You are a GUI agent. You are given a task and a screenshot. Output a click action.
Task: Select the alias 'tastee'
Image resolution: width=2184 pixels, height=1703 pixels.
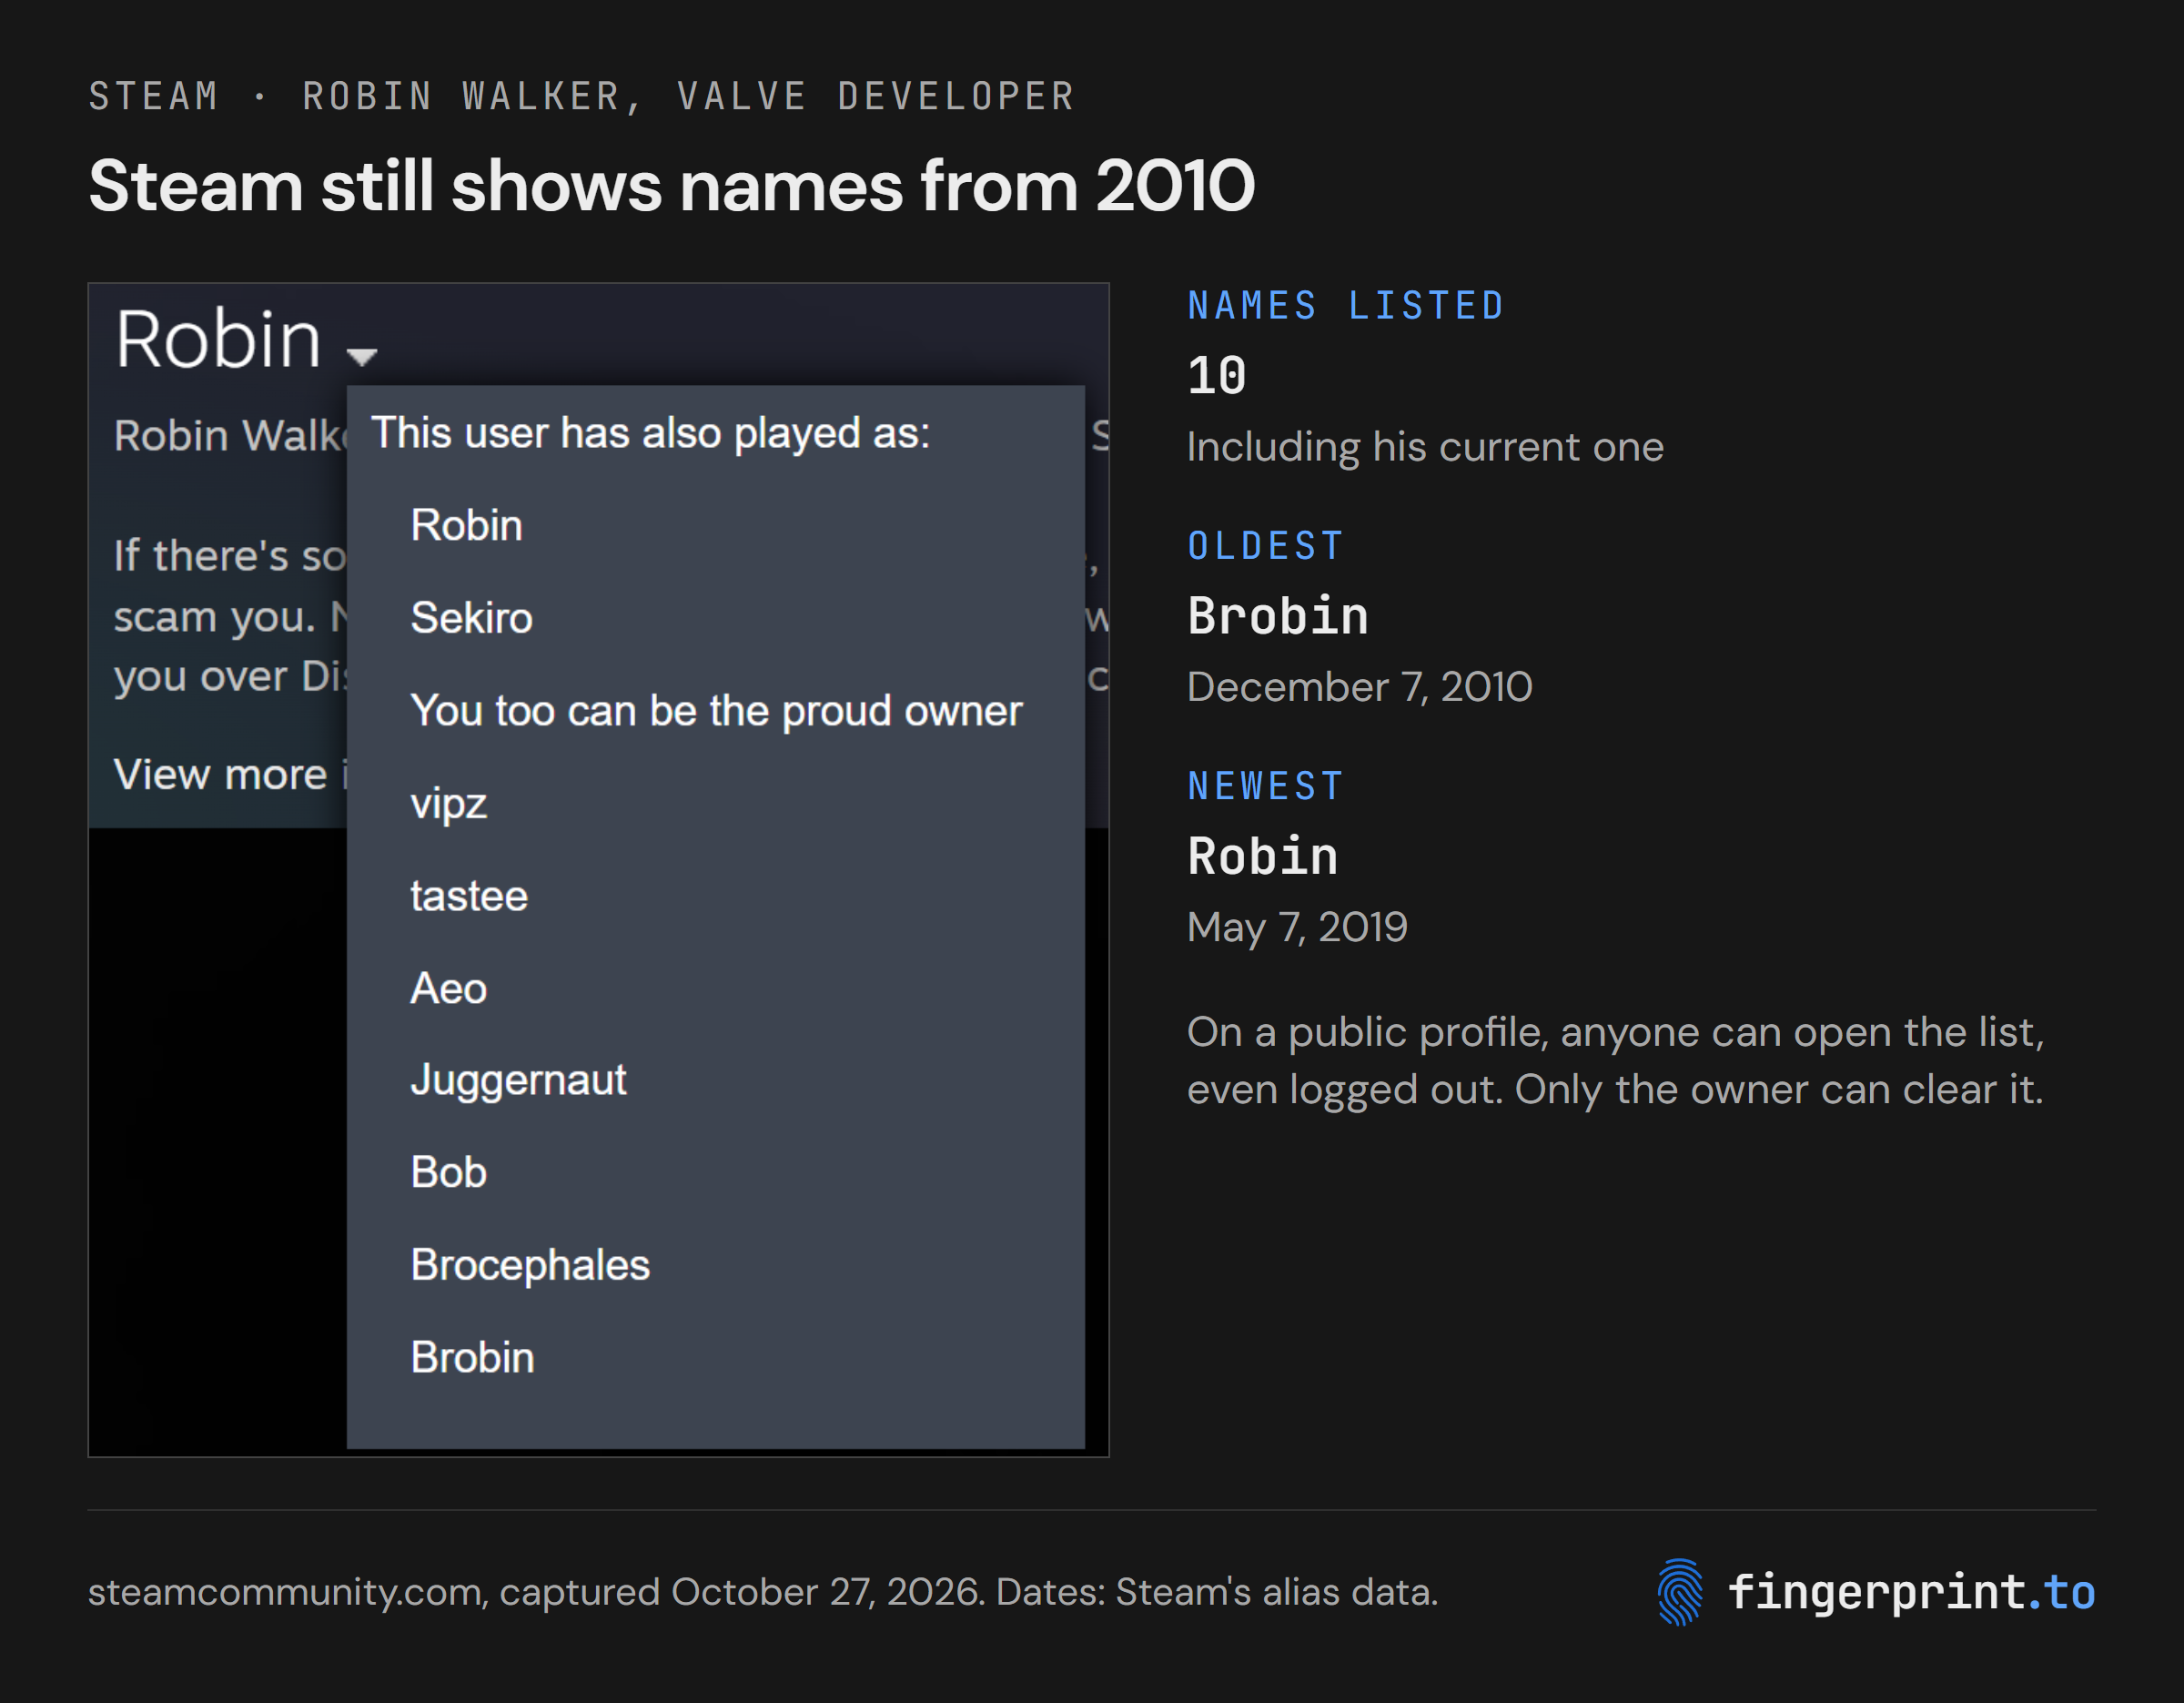(468, 896)
